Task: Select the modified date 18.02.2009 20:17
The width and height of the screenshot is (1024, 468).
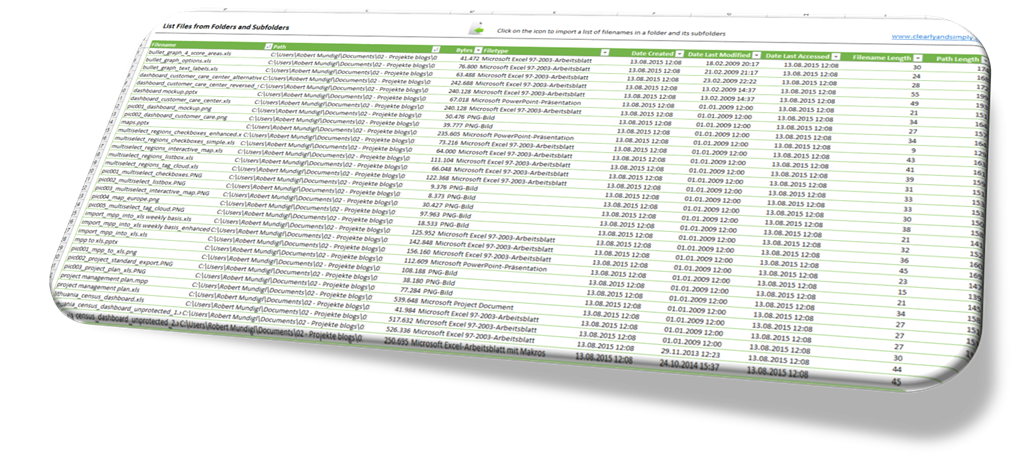Action: click(732, 65)
